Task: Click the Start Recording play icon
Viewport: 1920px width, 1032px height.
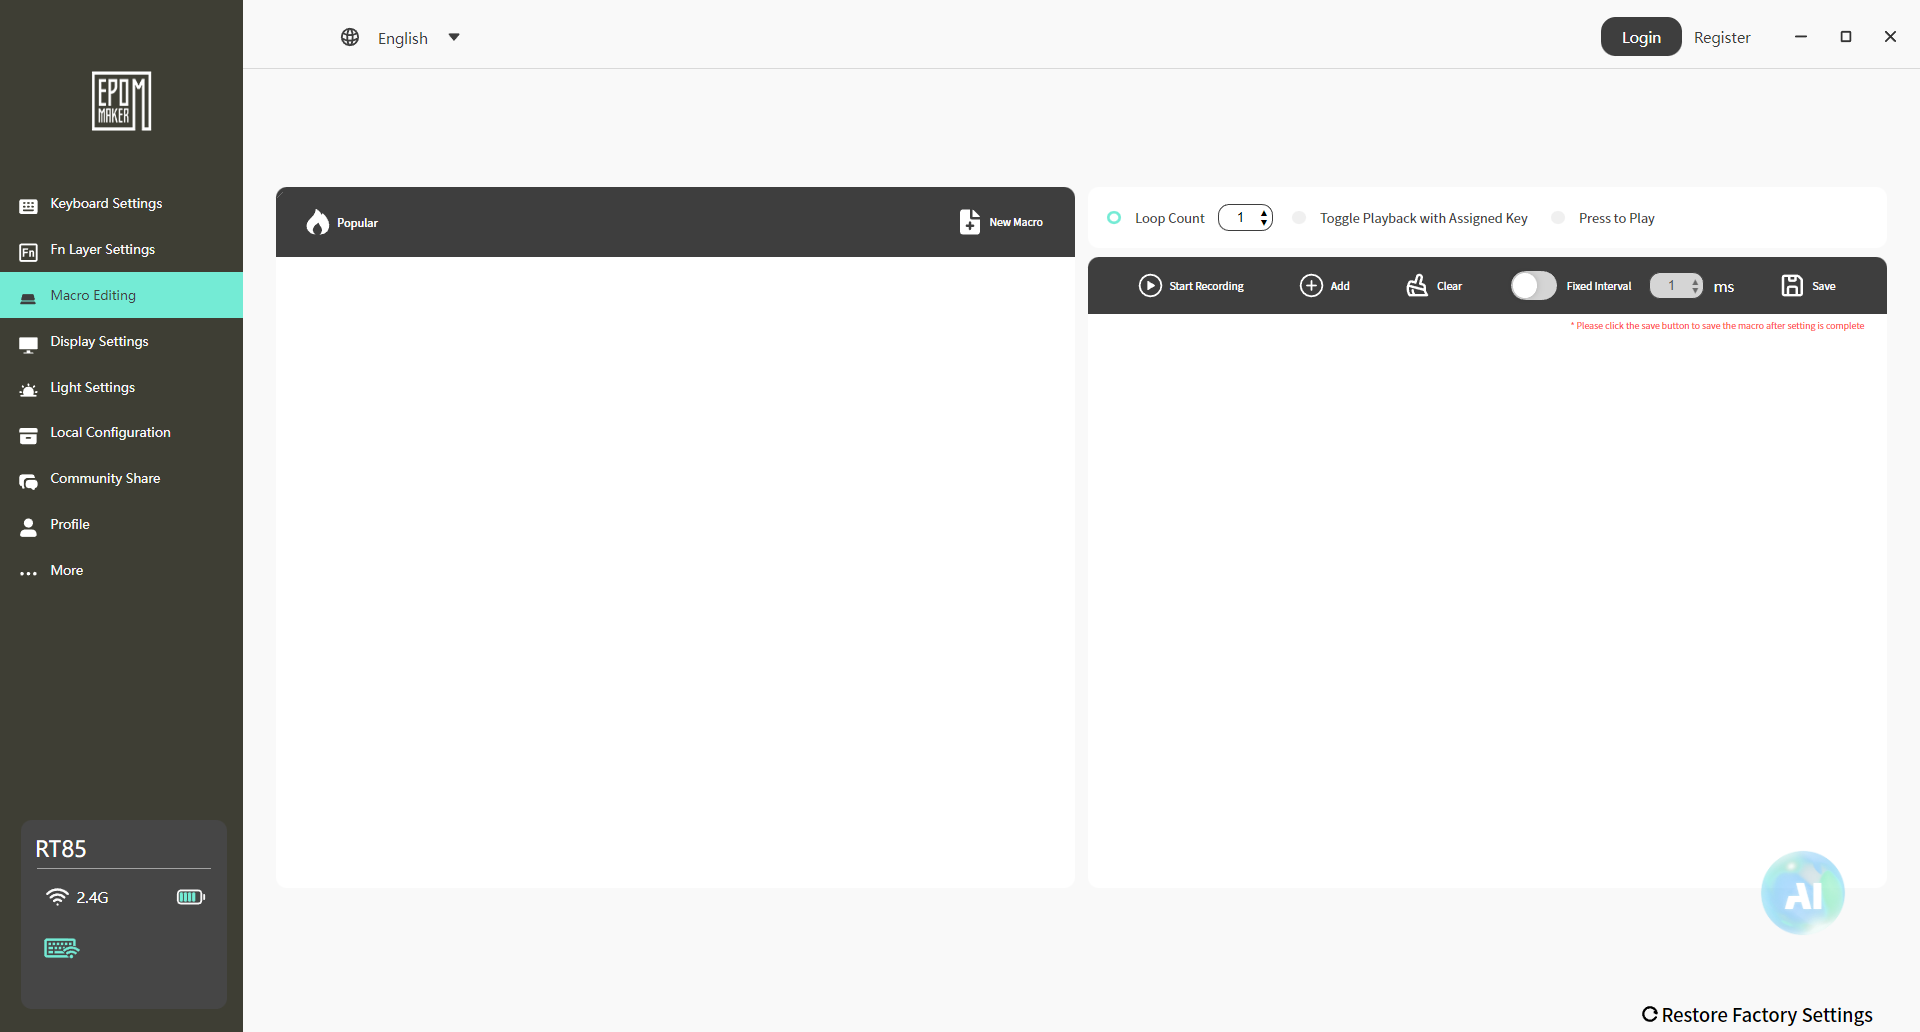Action: click(x=1151, y=286)
